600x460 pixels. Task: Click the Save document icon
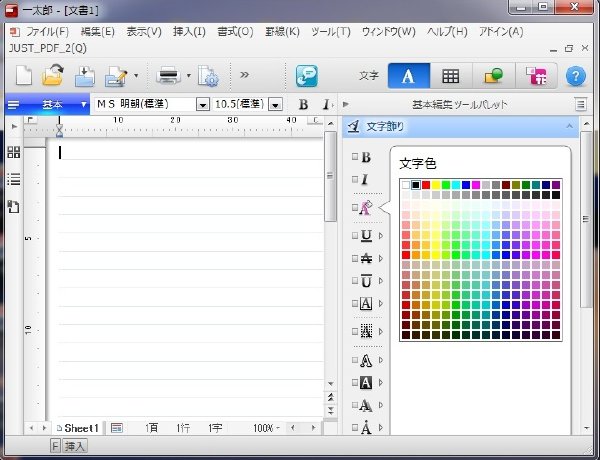[85, 76]
